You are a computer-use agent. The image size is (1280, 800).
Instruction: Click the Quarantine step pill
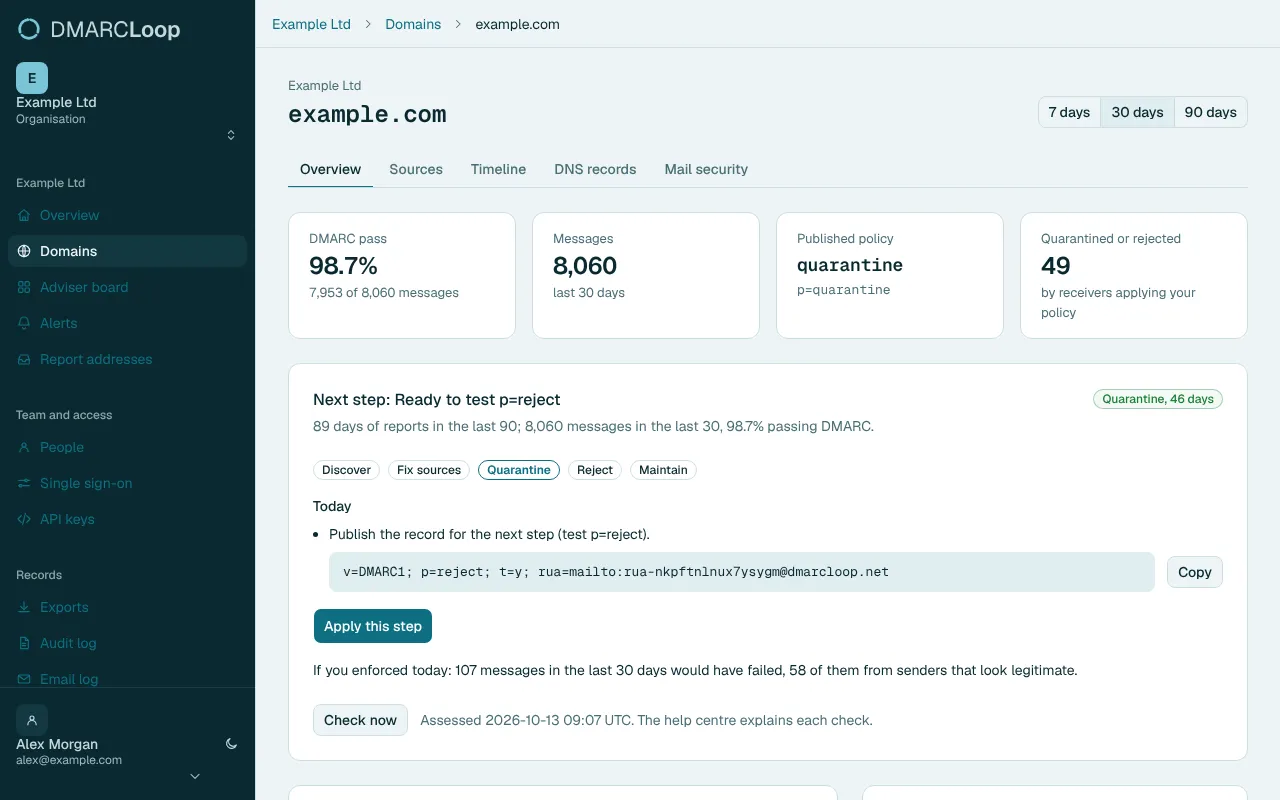click(519, 470)
